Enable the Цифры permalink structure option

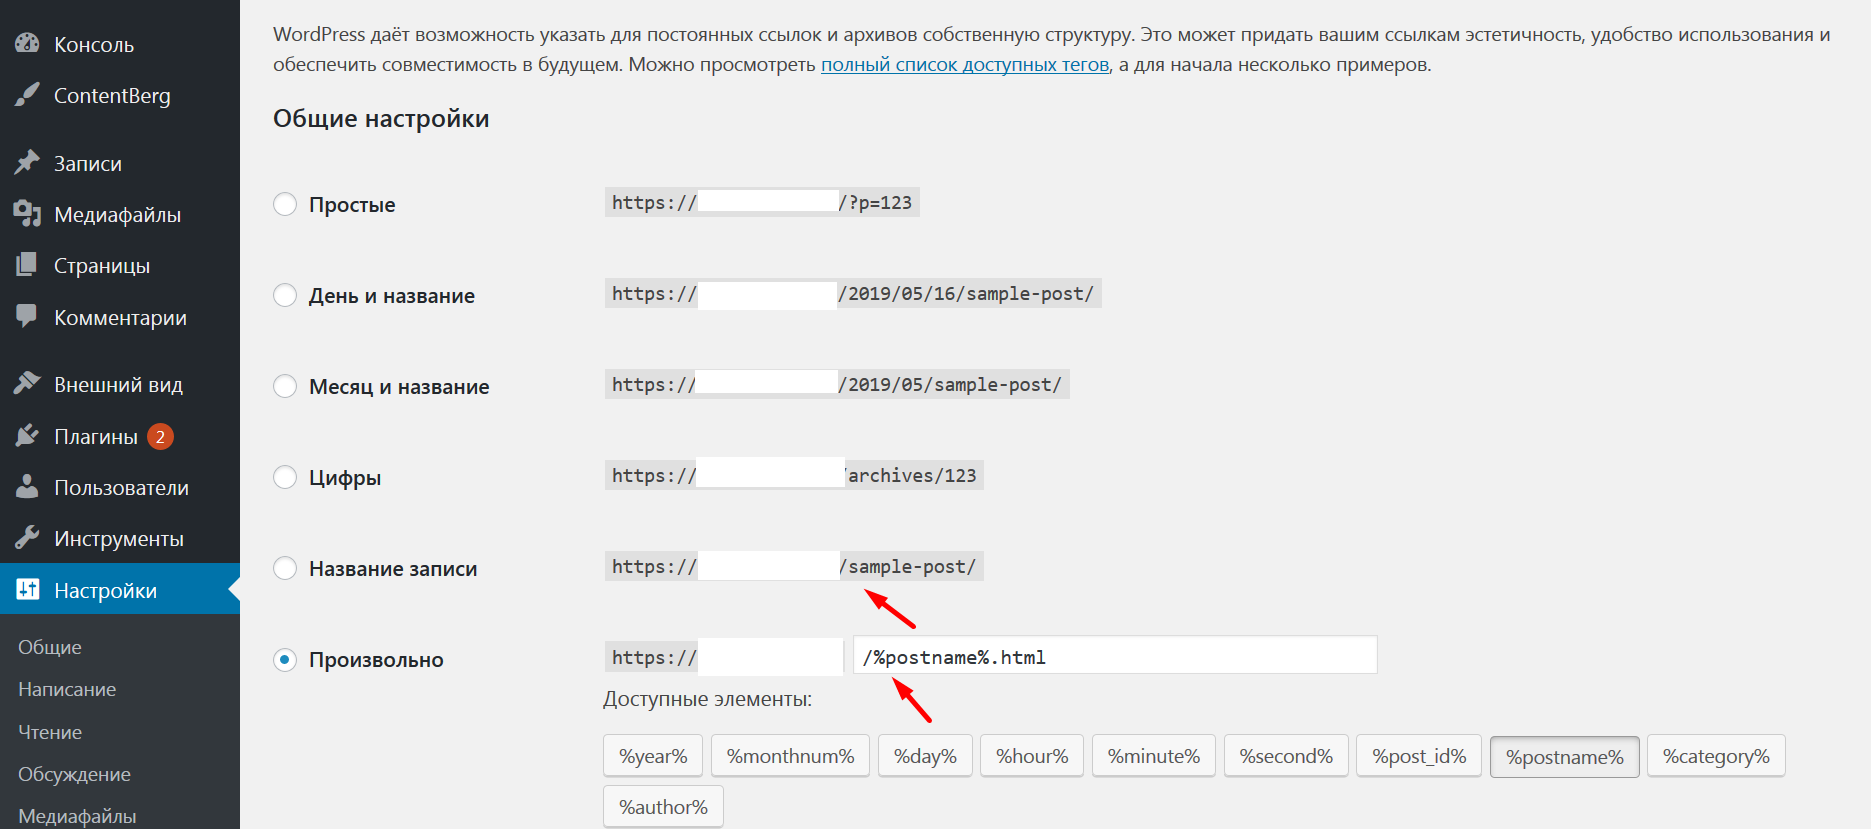tap(285, 477)
